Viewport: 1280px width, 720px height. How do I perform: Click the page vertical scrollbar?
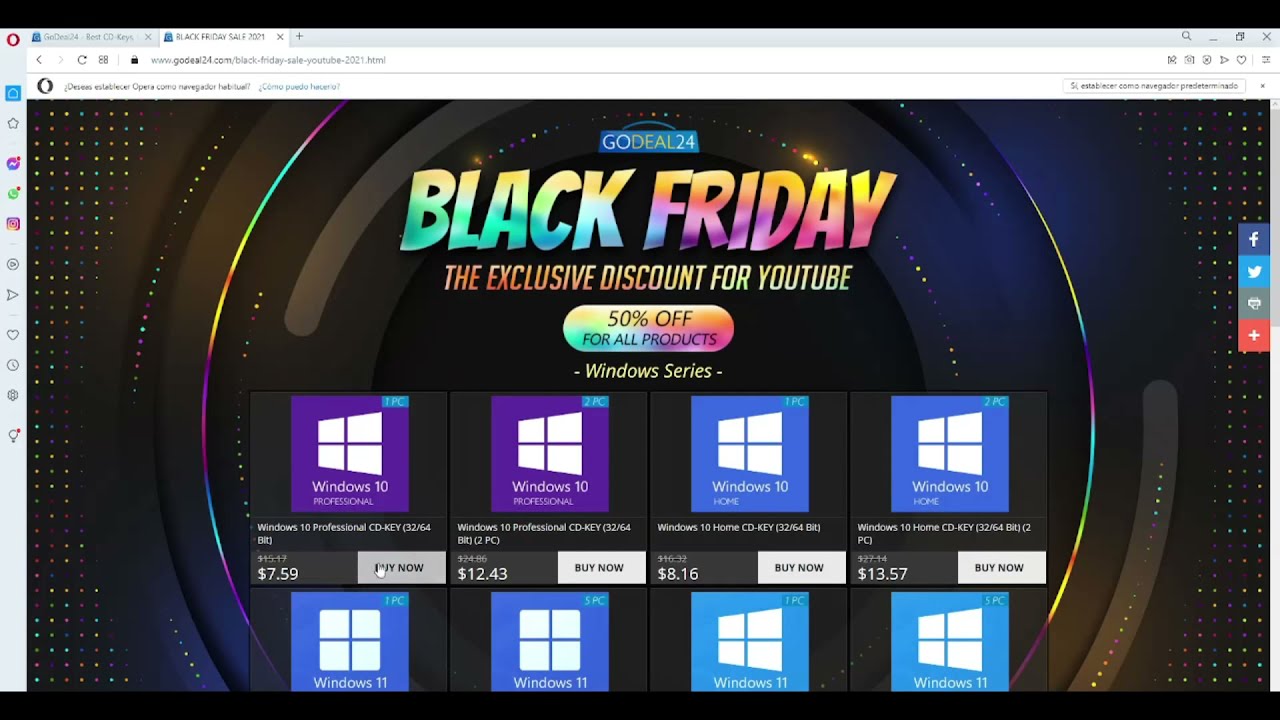coord(1274,395)
